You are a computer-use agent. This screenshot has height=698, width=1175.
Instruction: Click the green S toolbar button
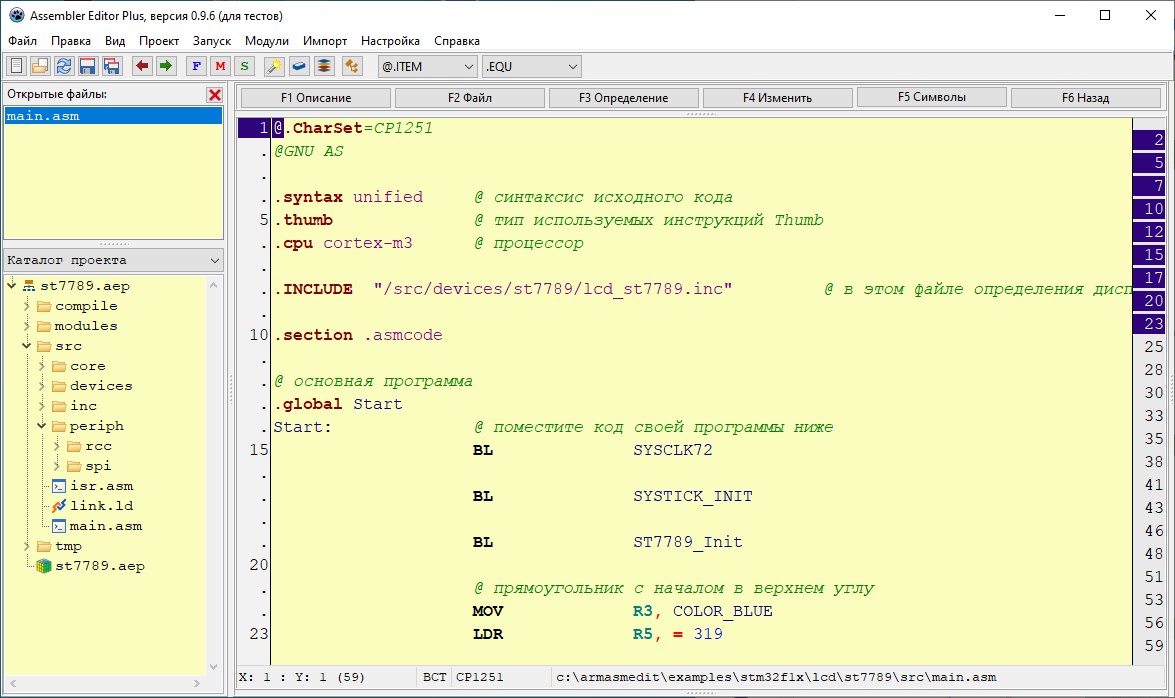click(x=244, y=67)
